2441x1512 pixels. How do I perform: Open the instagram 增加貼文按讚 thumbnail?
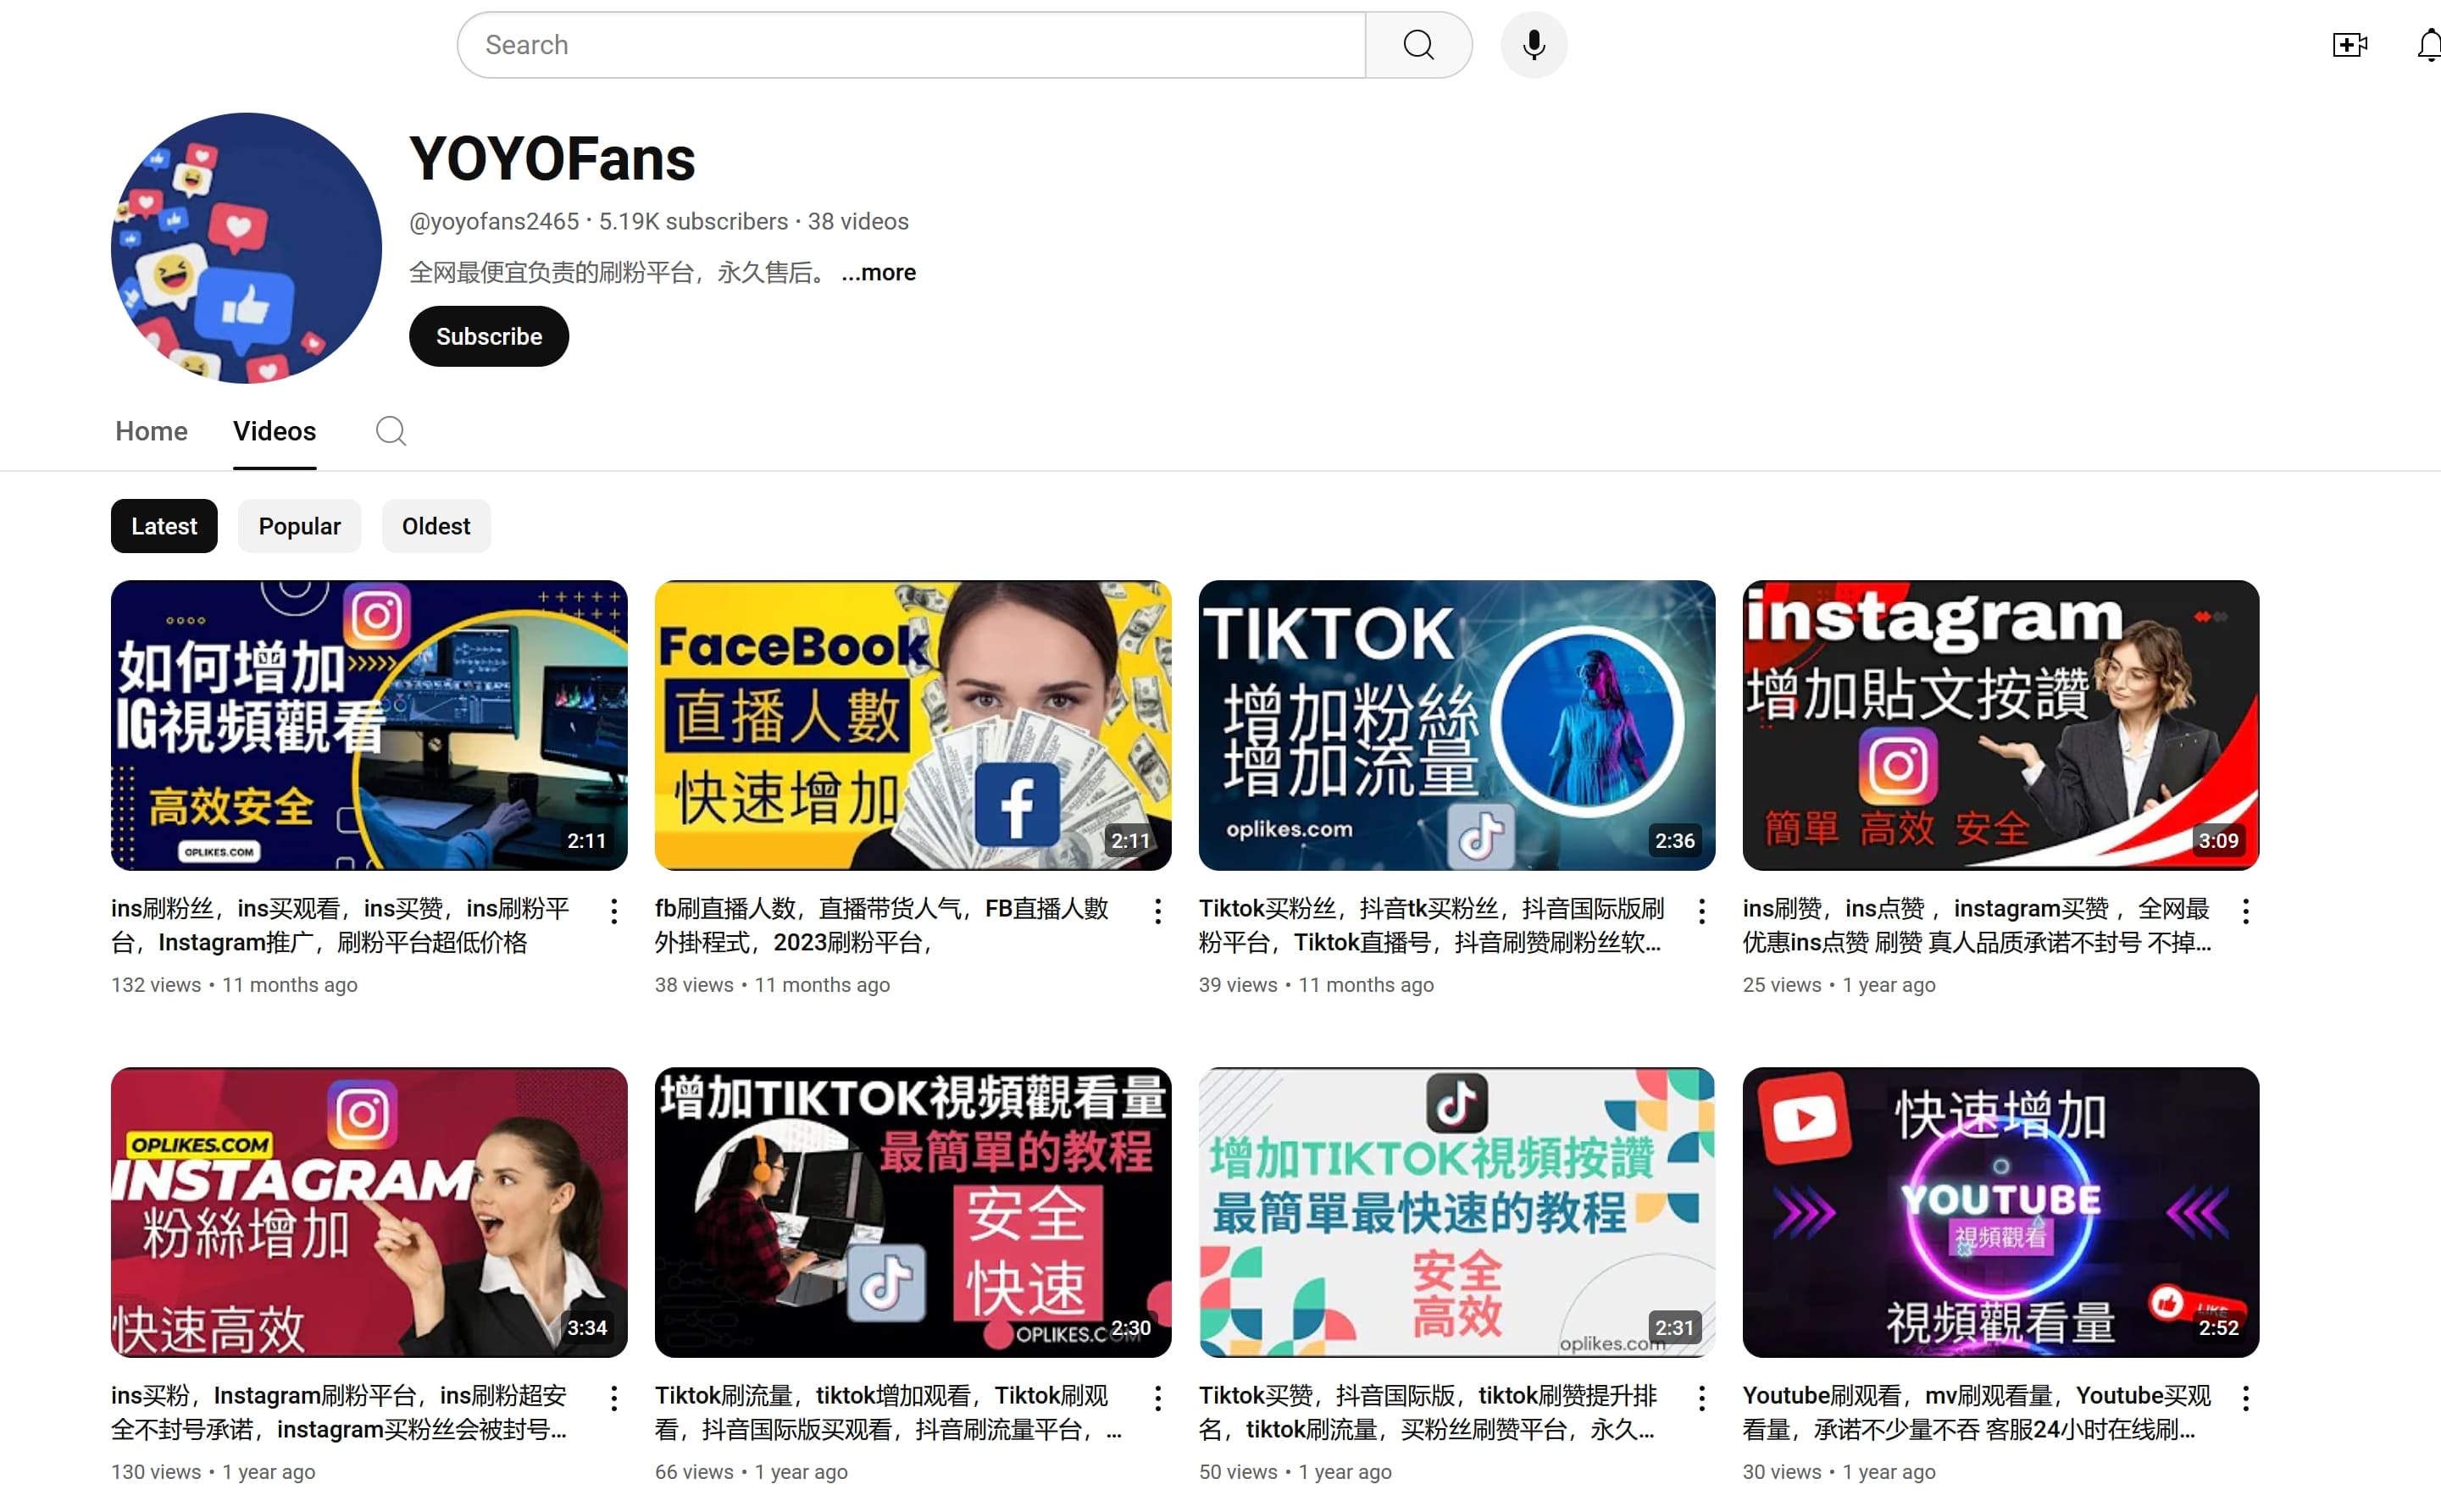2001,725
